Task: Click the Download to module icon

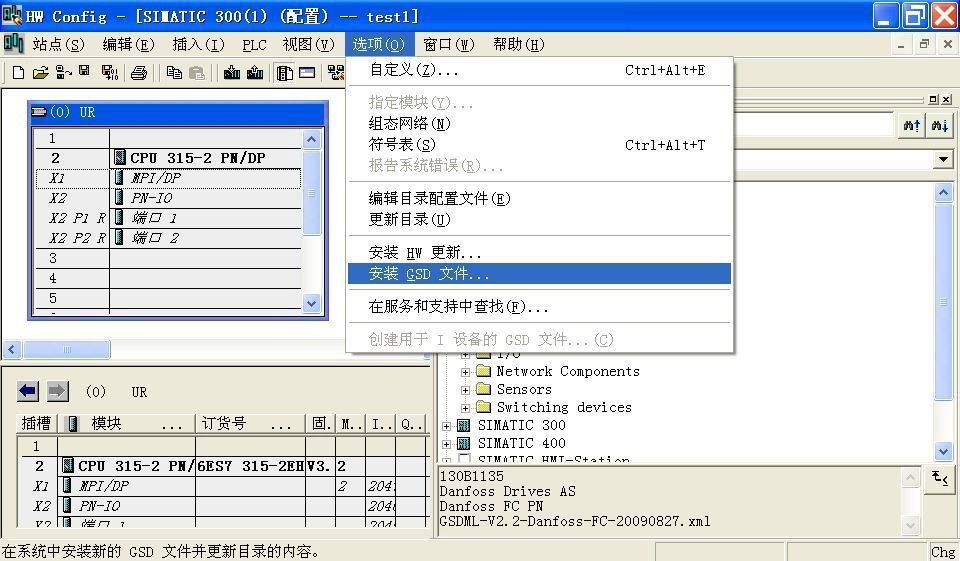Action: (232, 72)
